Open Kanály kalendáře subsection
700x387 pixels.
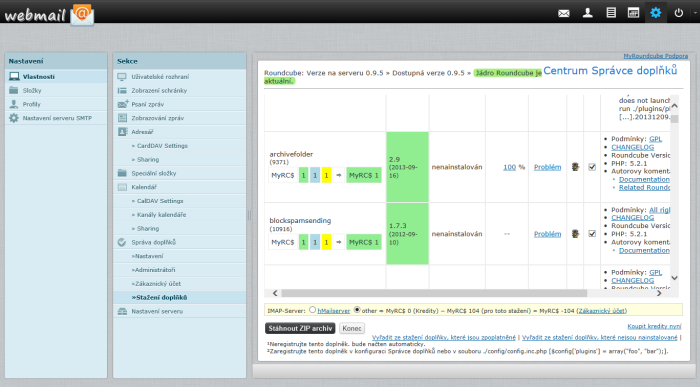[179, 215]
